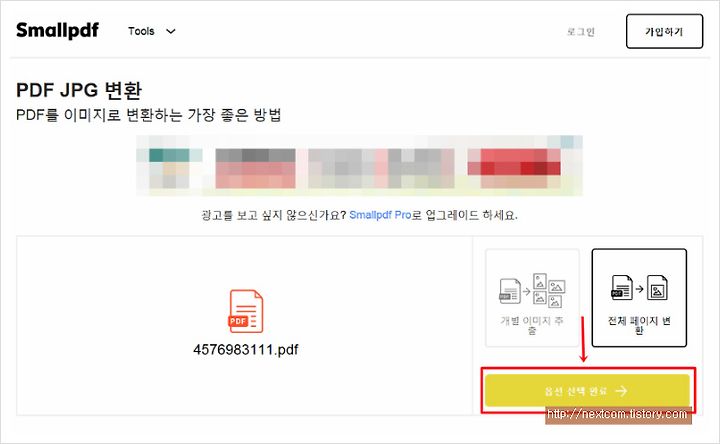The image size is (720, 444).
Task: Click the nextcom.tistory.com watermark URL
Action: (x=618, y=414)
